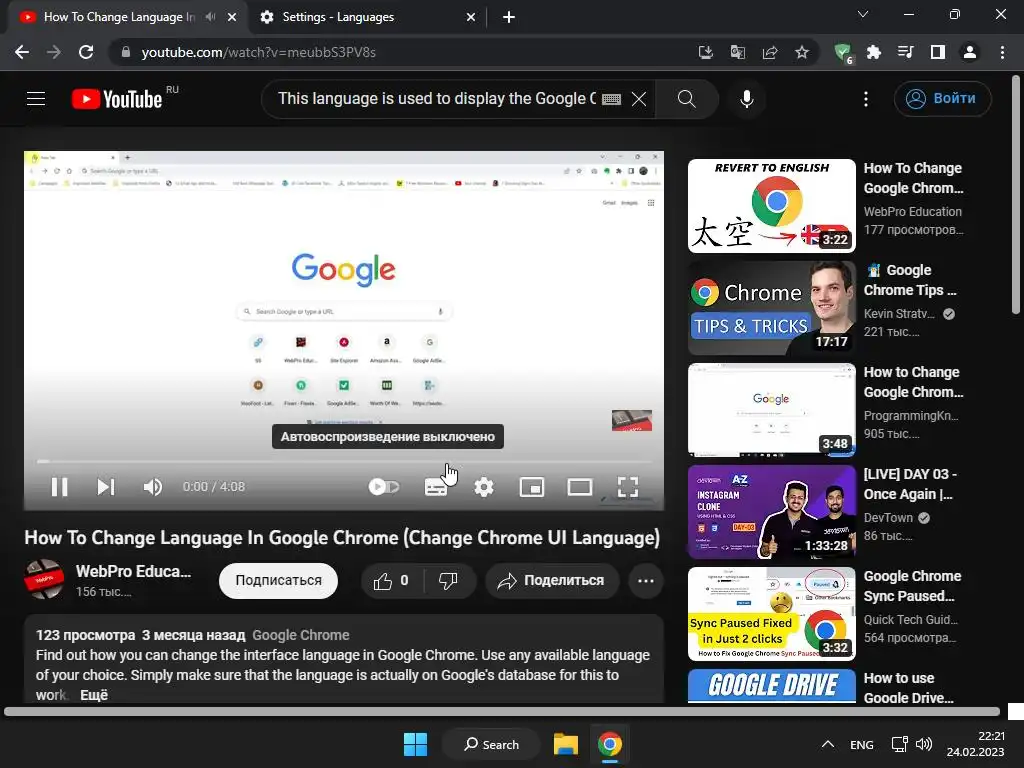The image size is (1024, 768).
Task: View site info lock icon
Action: pos(126,52)
